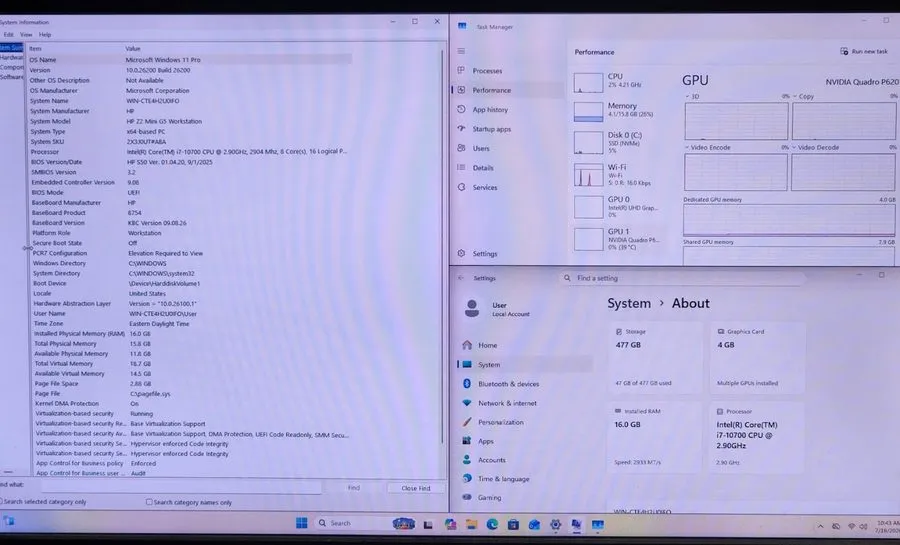Open the Video Decode graph dropdown
Viewport: 900px width, 545px height.
815,147
